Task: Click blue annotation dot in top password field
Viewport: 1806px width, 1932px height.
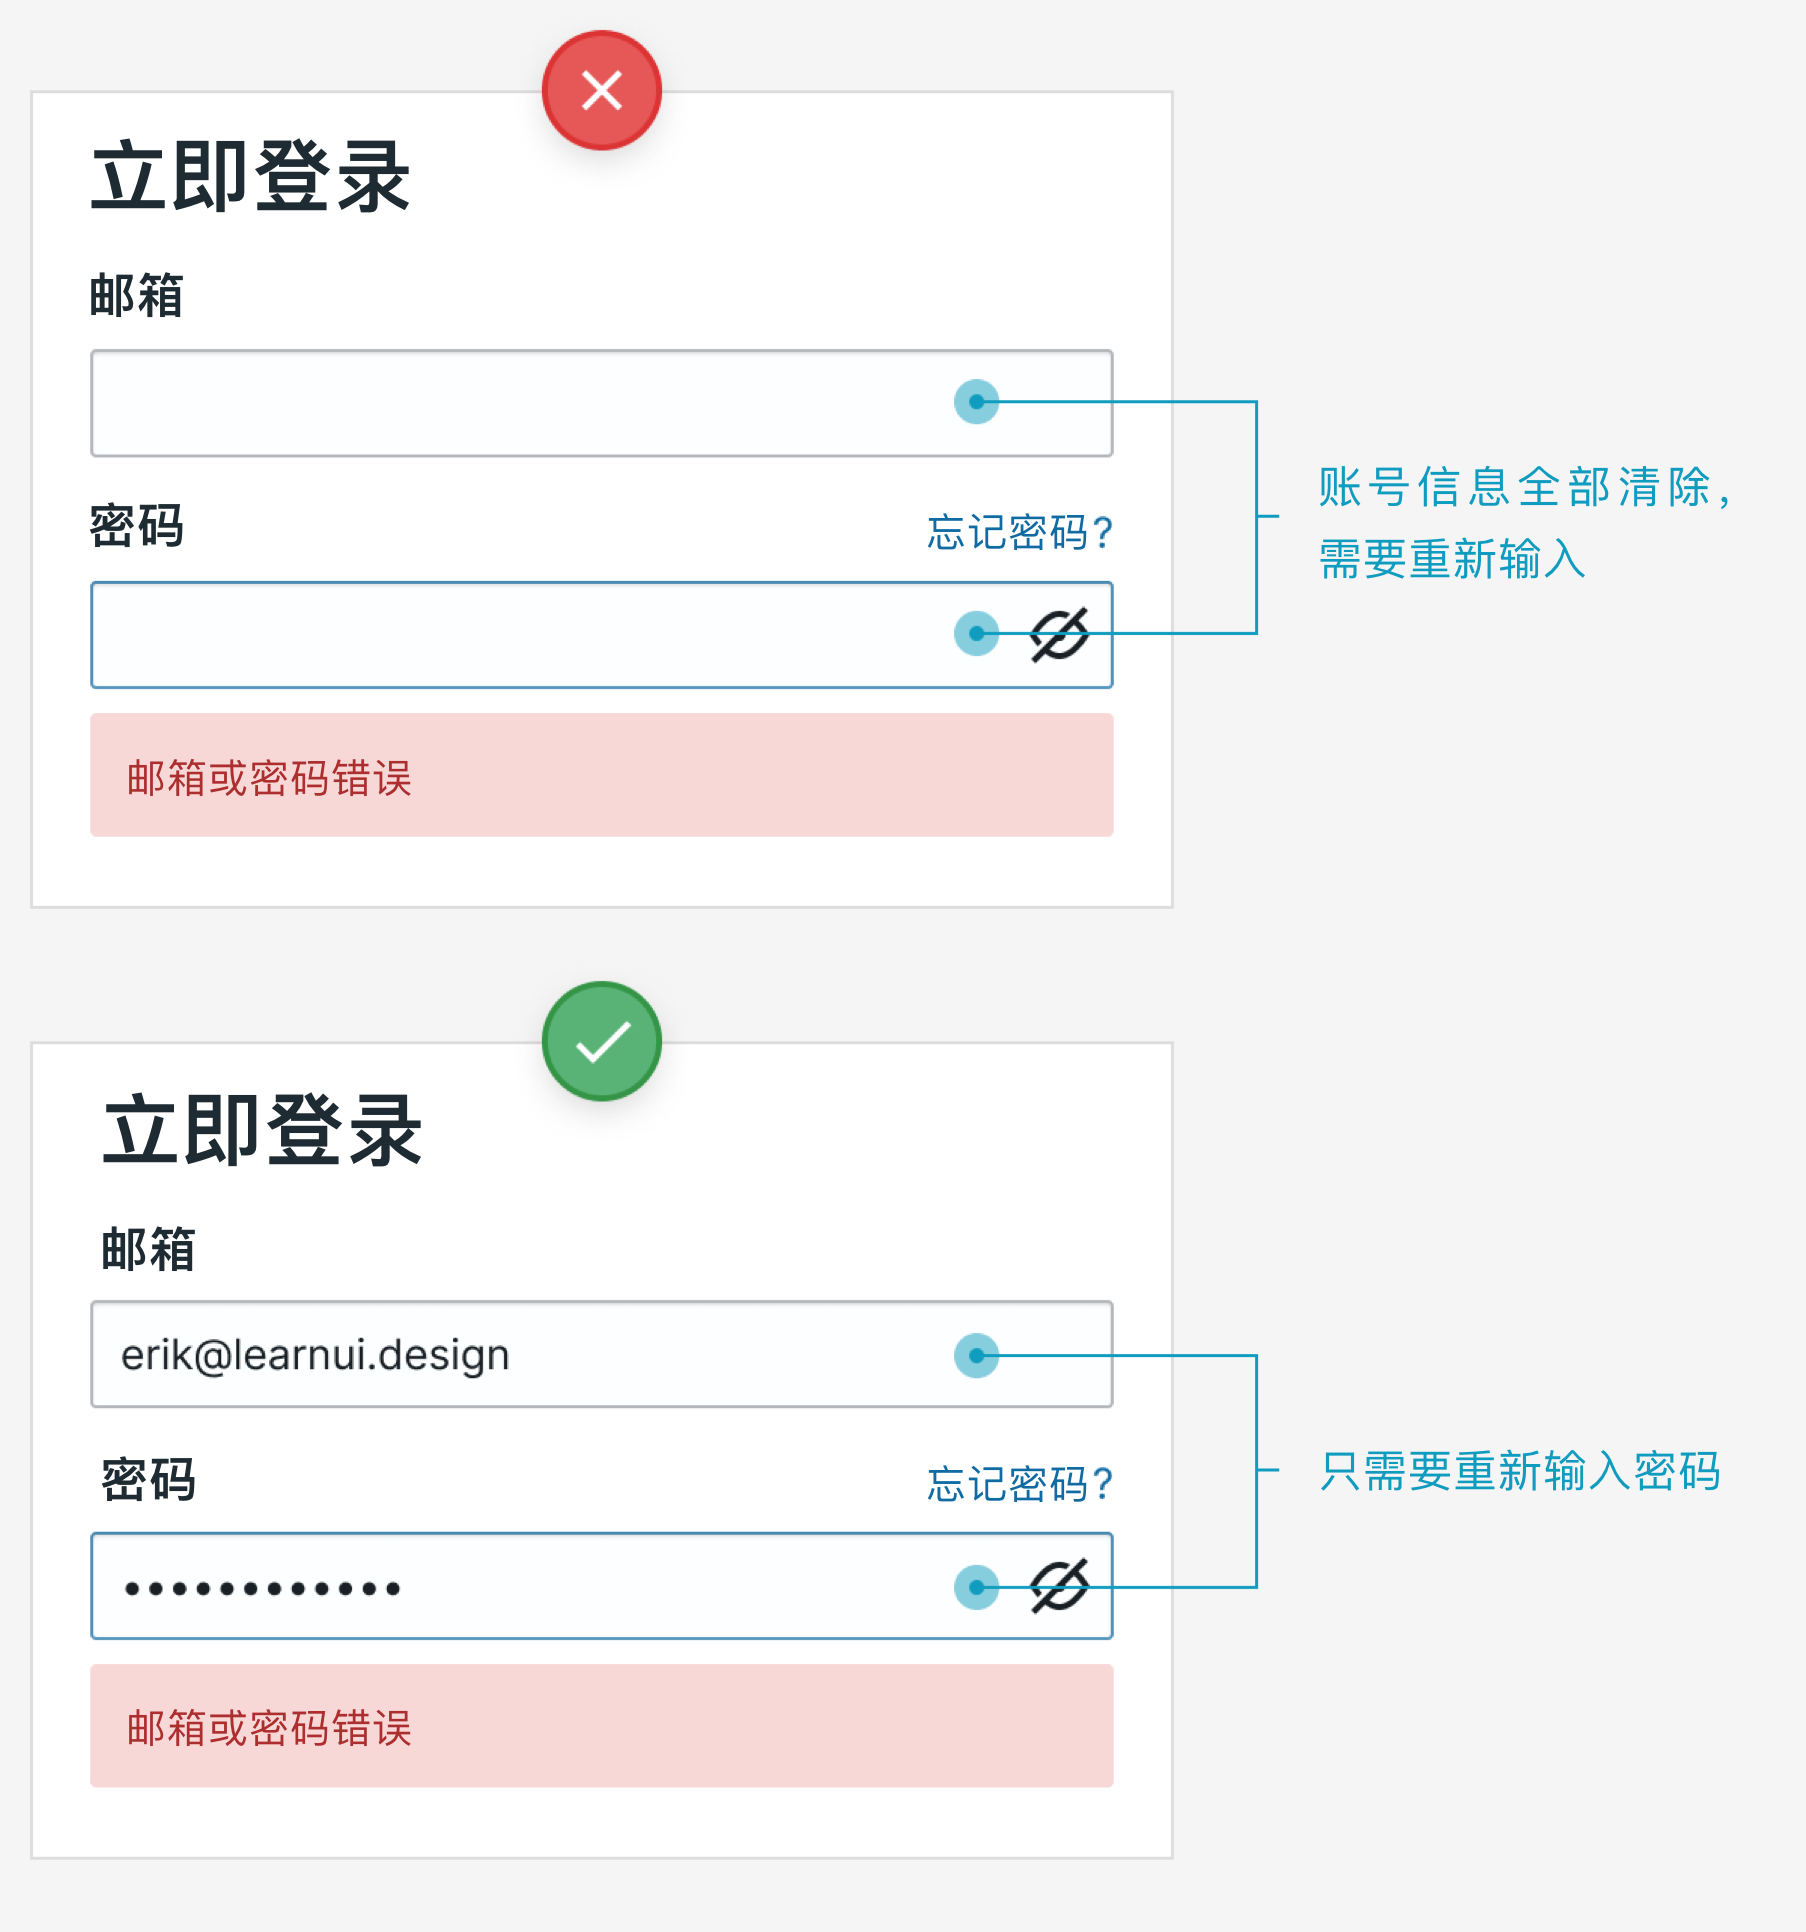Action: [x=977, y=634]
